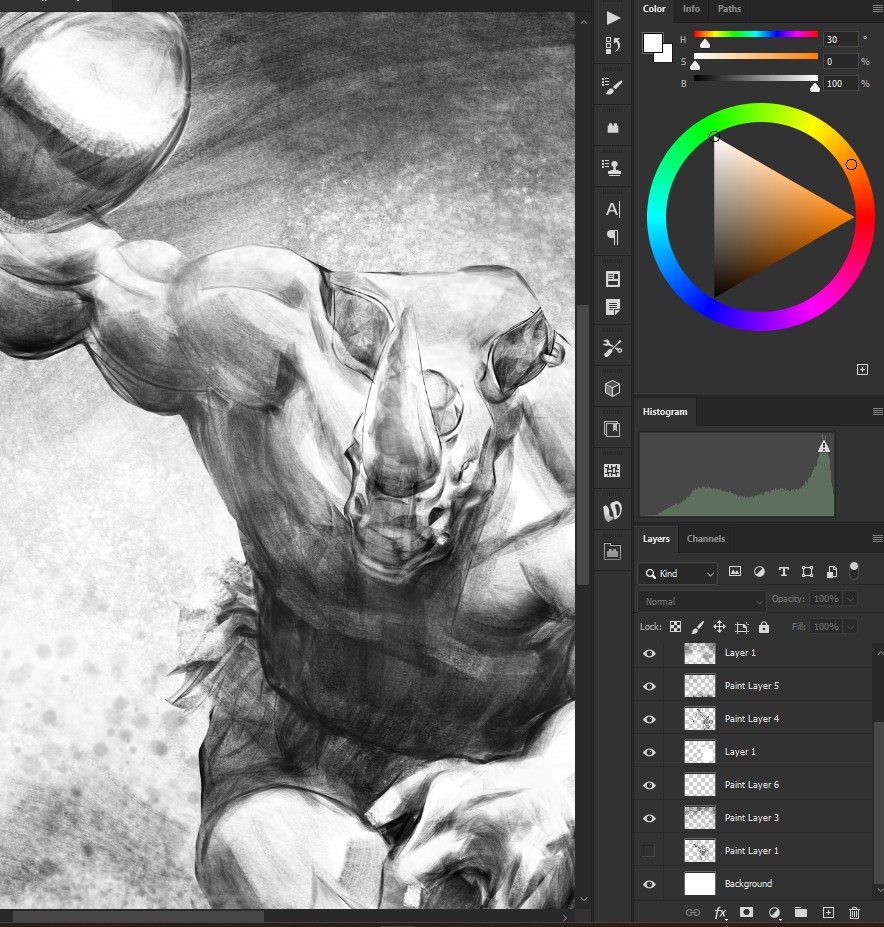
Task: Select the Paint Layer 6 row
Action: coord(754,785)
